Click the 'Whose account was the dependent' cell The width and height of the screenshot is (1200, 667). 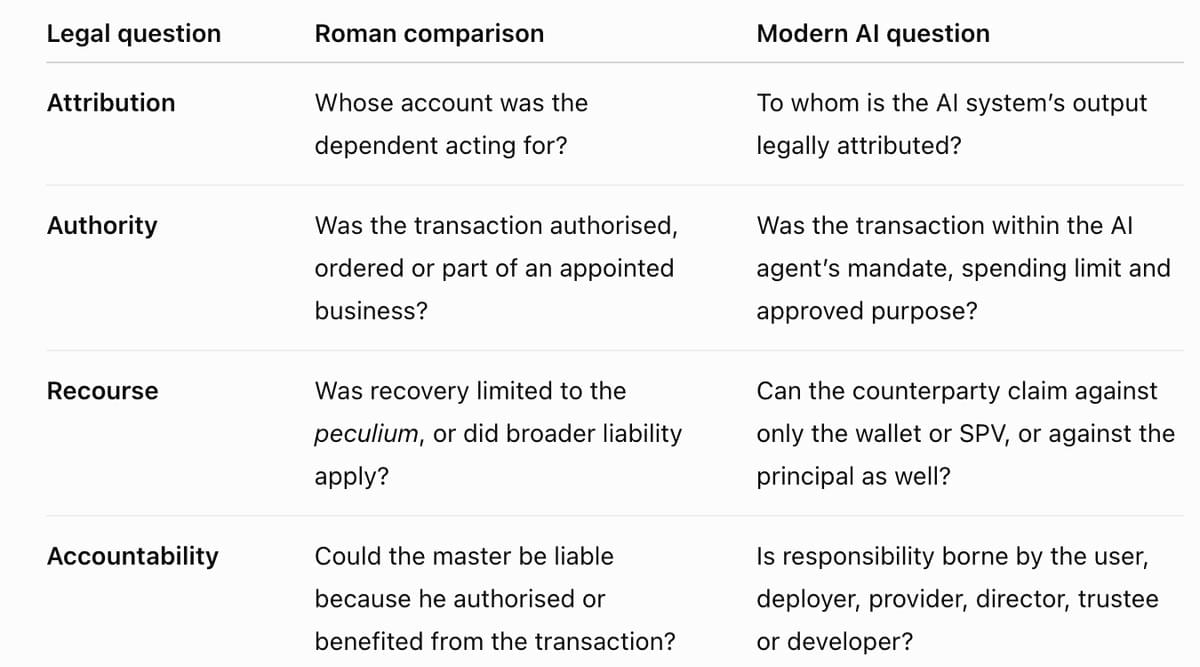click(451, 124)
